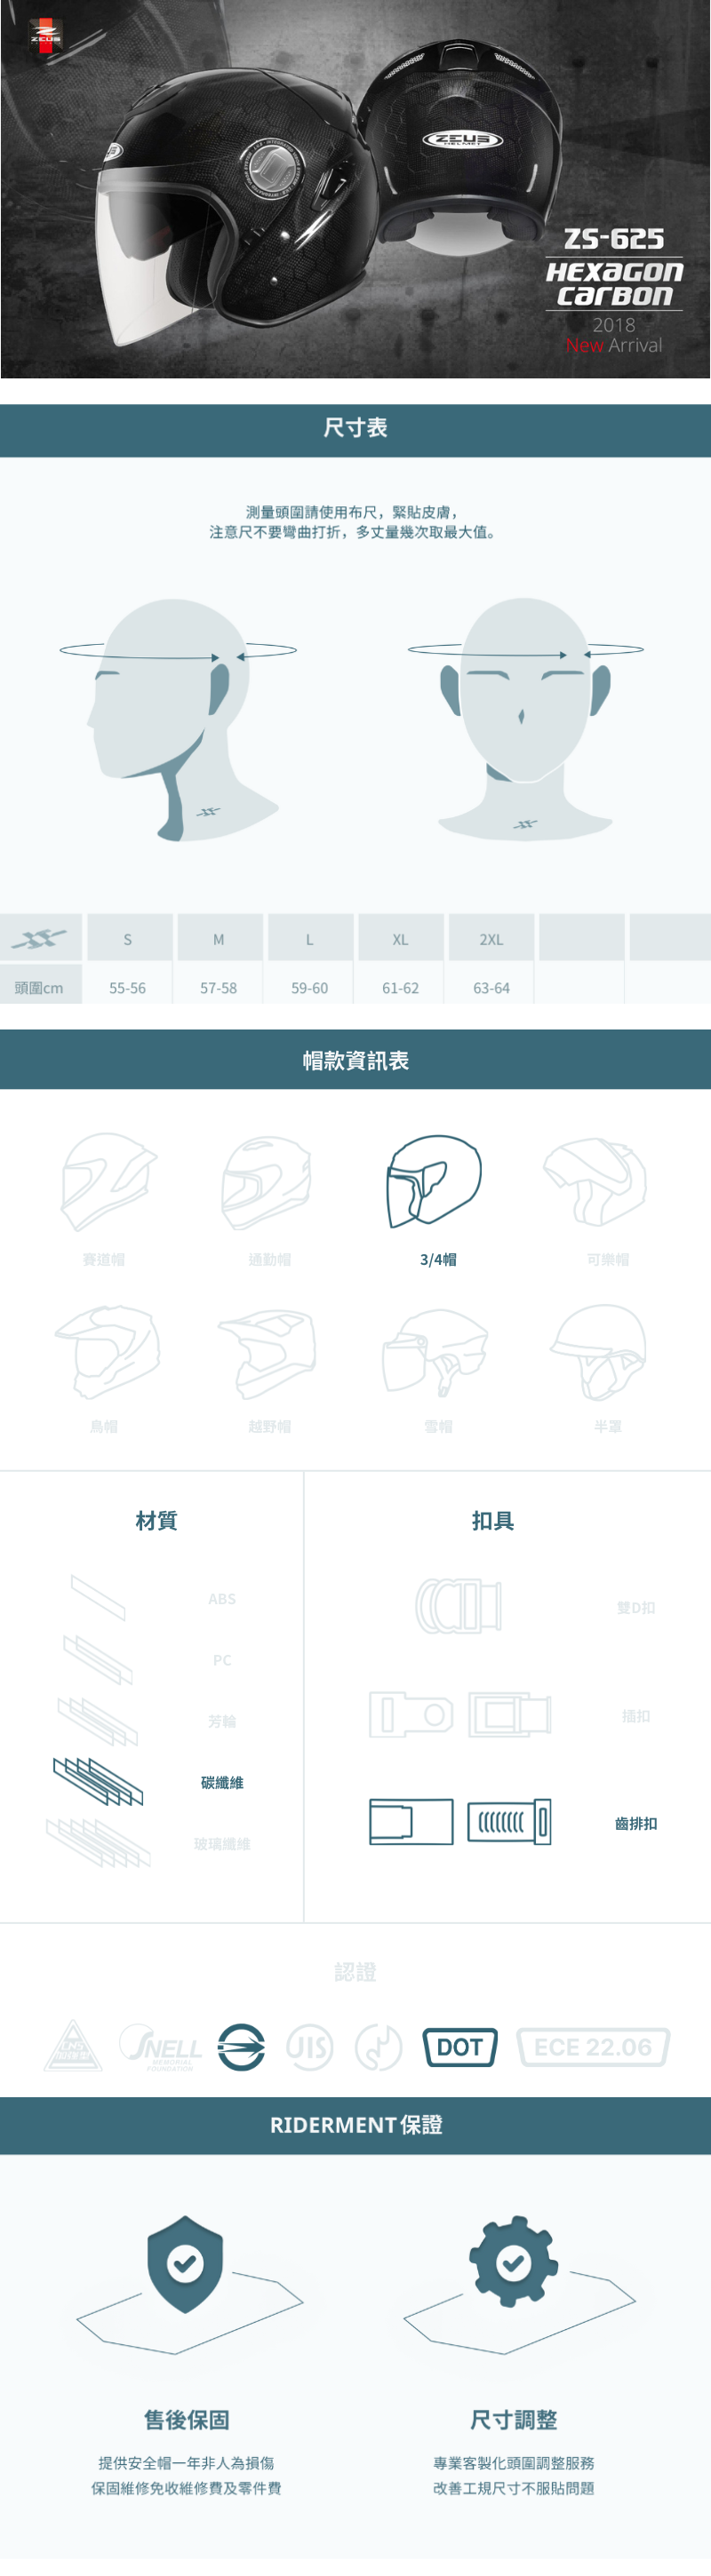Click the single-layer ABS material icon
This screenshot has width=711, height=2576.
(98, 1597)
